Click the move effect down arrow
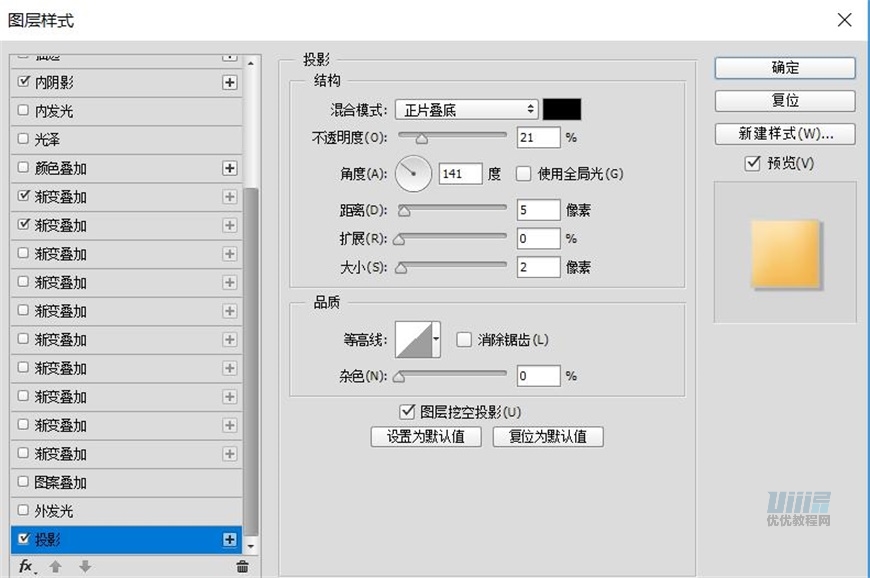The height and width of the screenshot is (578, 870). click(x=85, y=567)
